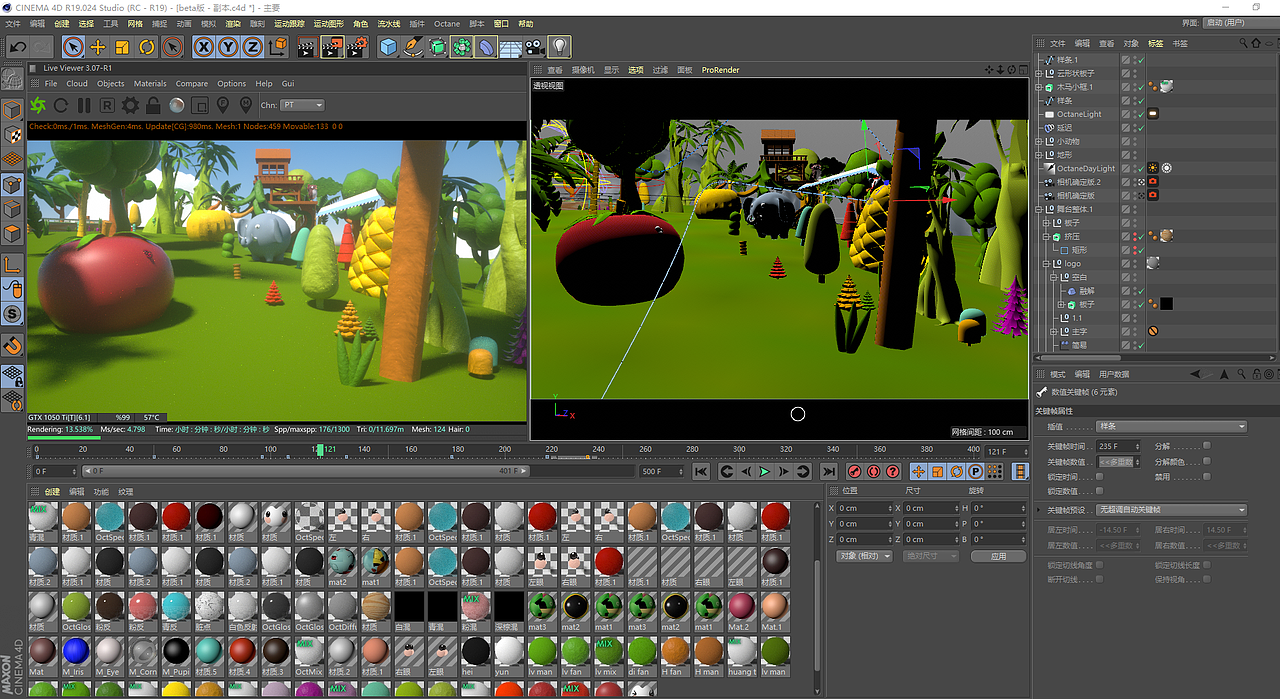Screen dimensions: 1280x699
Task: Toggle the Live Viewer lock resolution padlock
Action: 153,105
